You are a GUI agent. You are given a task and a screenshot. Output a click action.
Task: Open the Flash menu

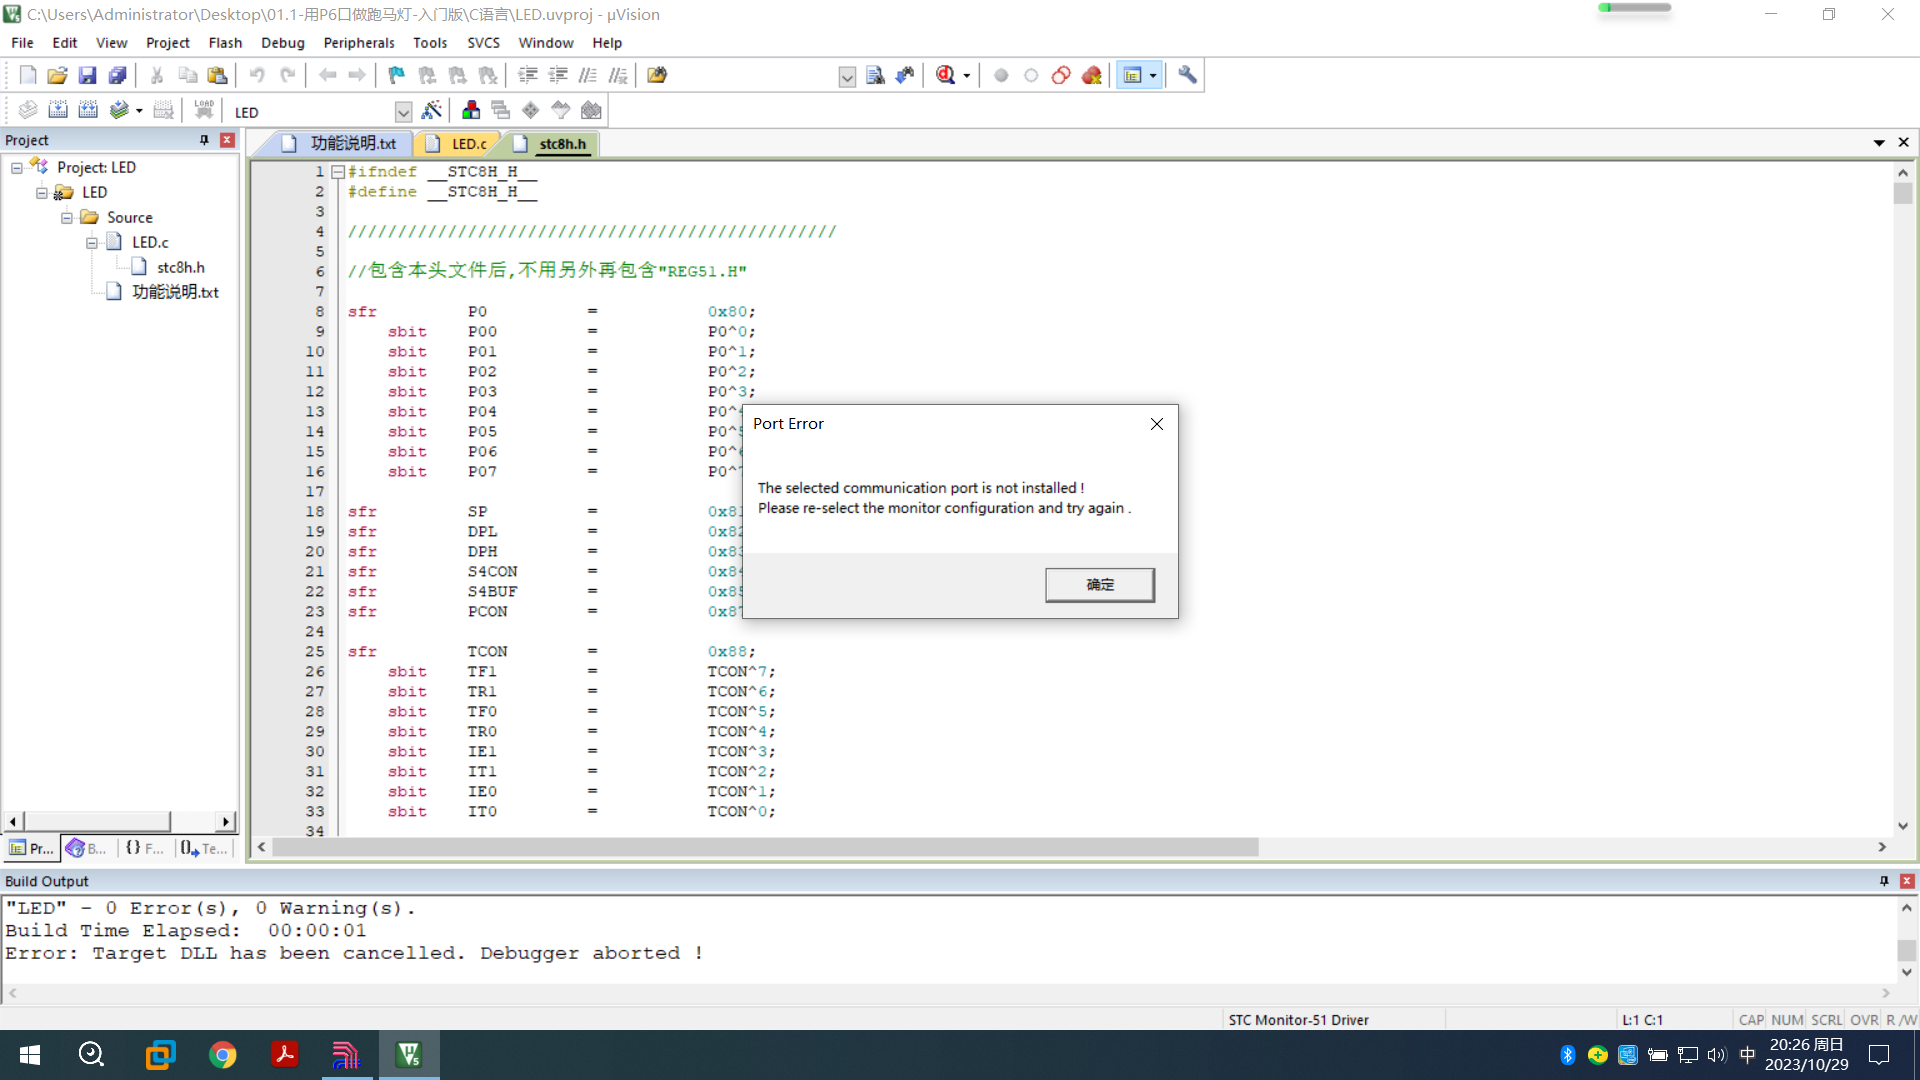pyautogui.click(x=225, y=43)
